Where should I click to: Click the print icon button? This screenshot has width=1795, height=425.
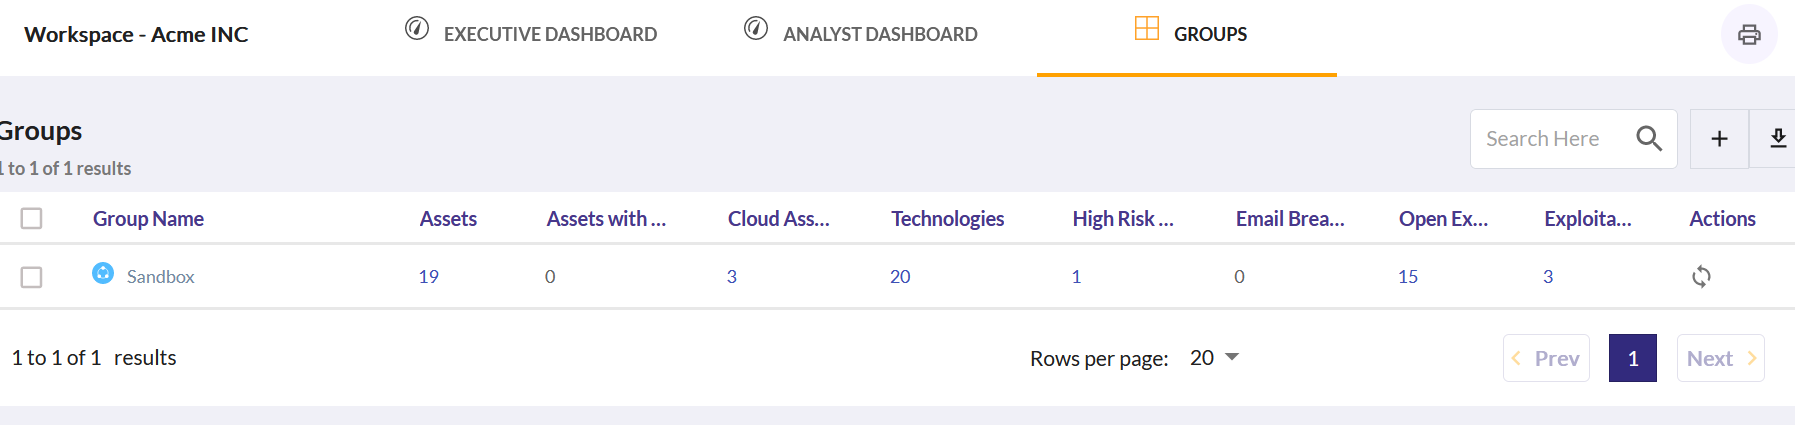click(x=1749, y=34)
